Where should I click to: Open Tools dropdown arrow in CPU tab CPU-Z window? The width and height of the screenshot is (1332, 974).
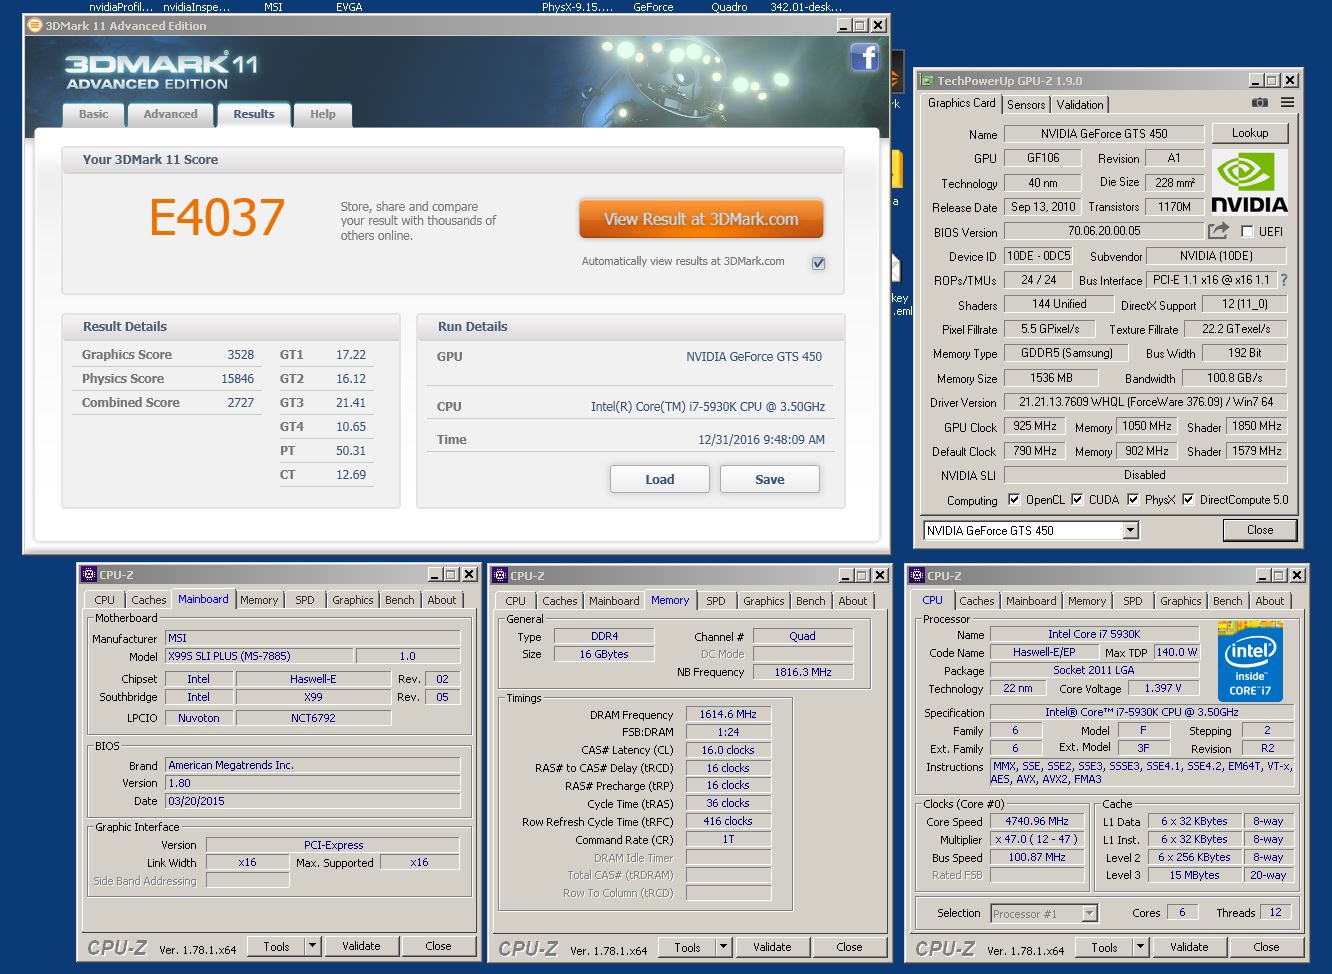tap(1139, 947)
